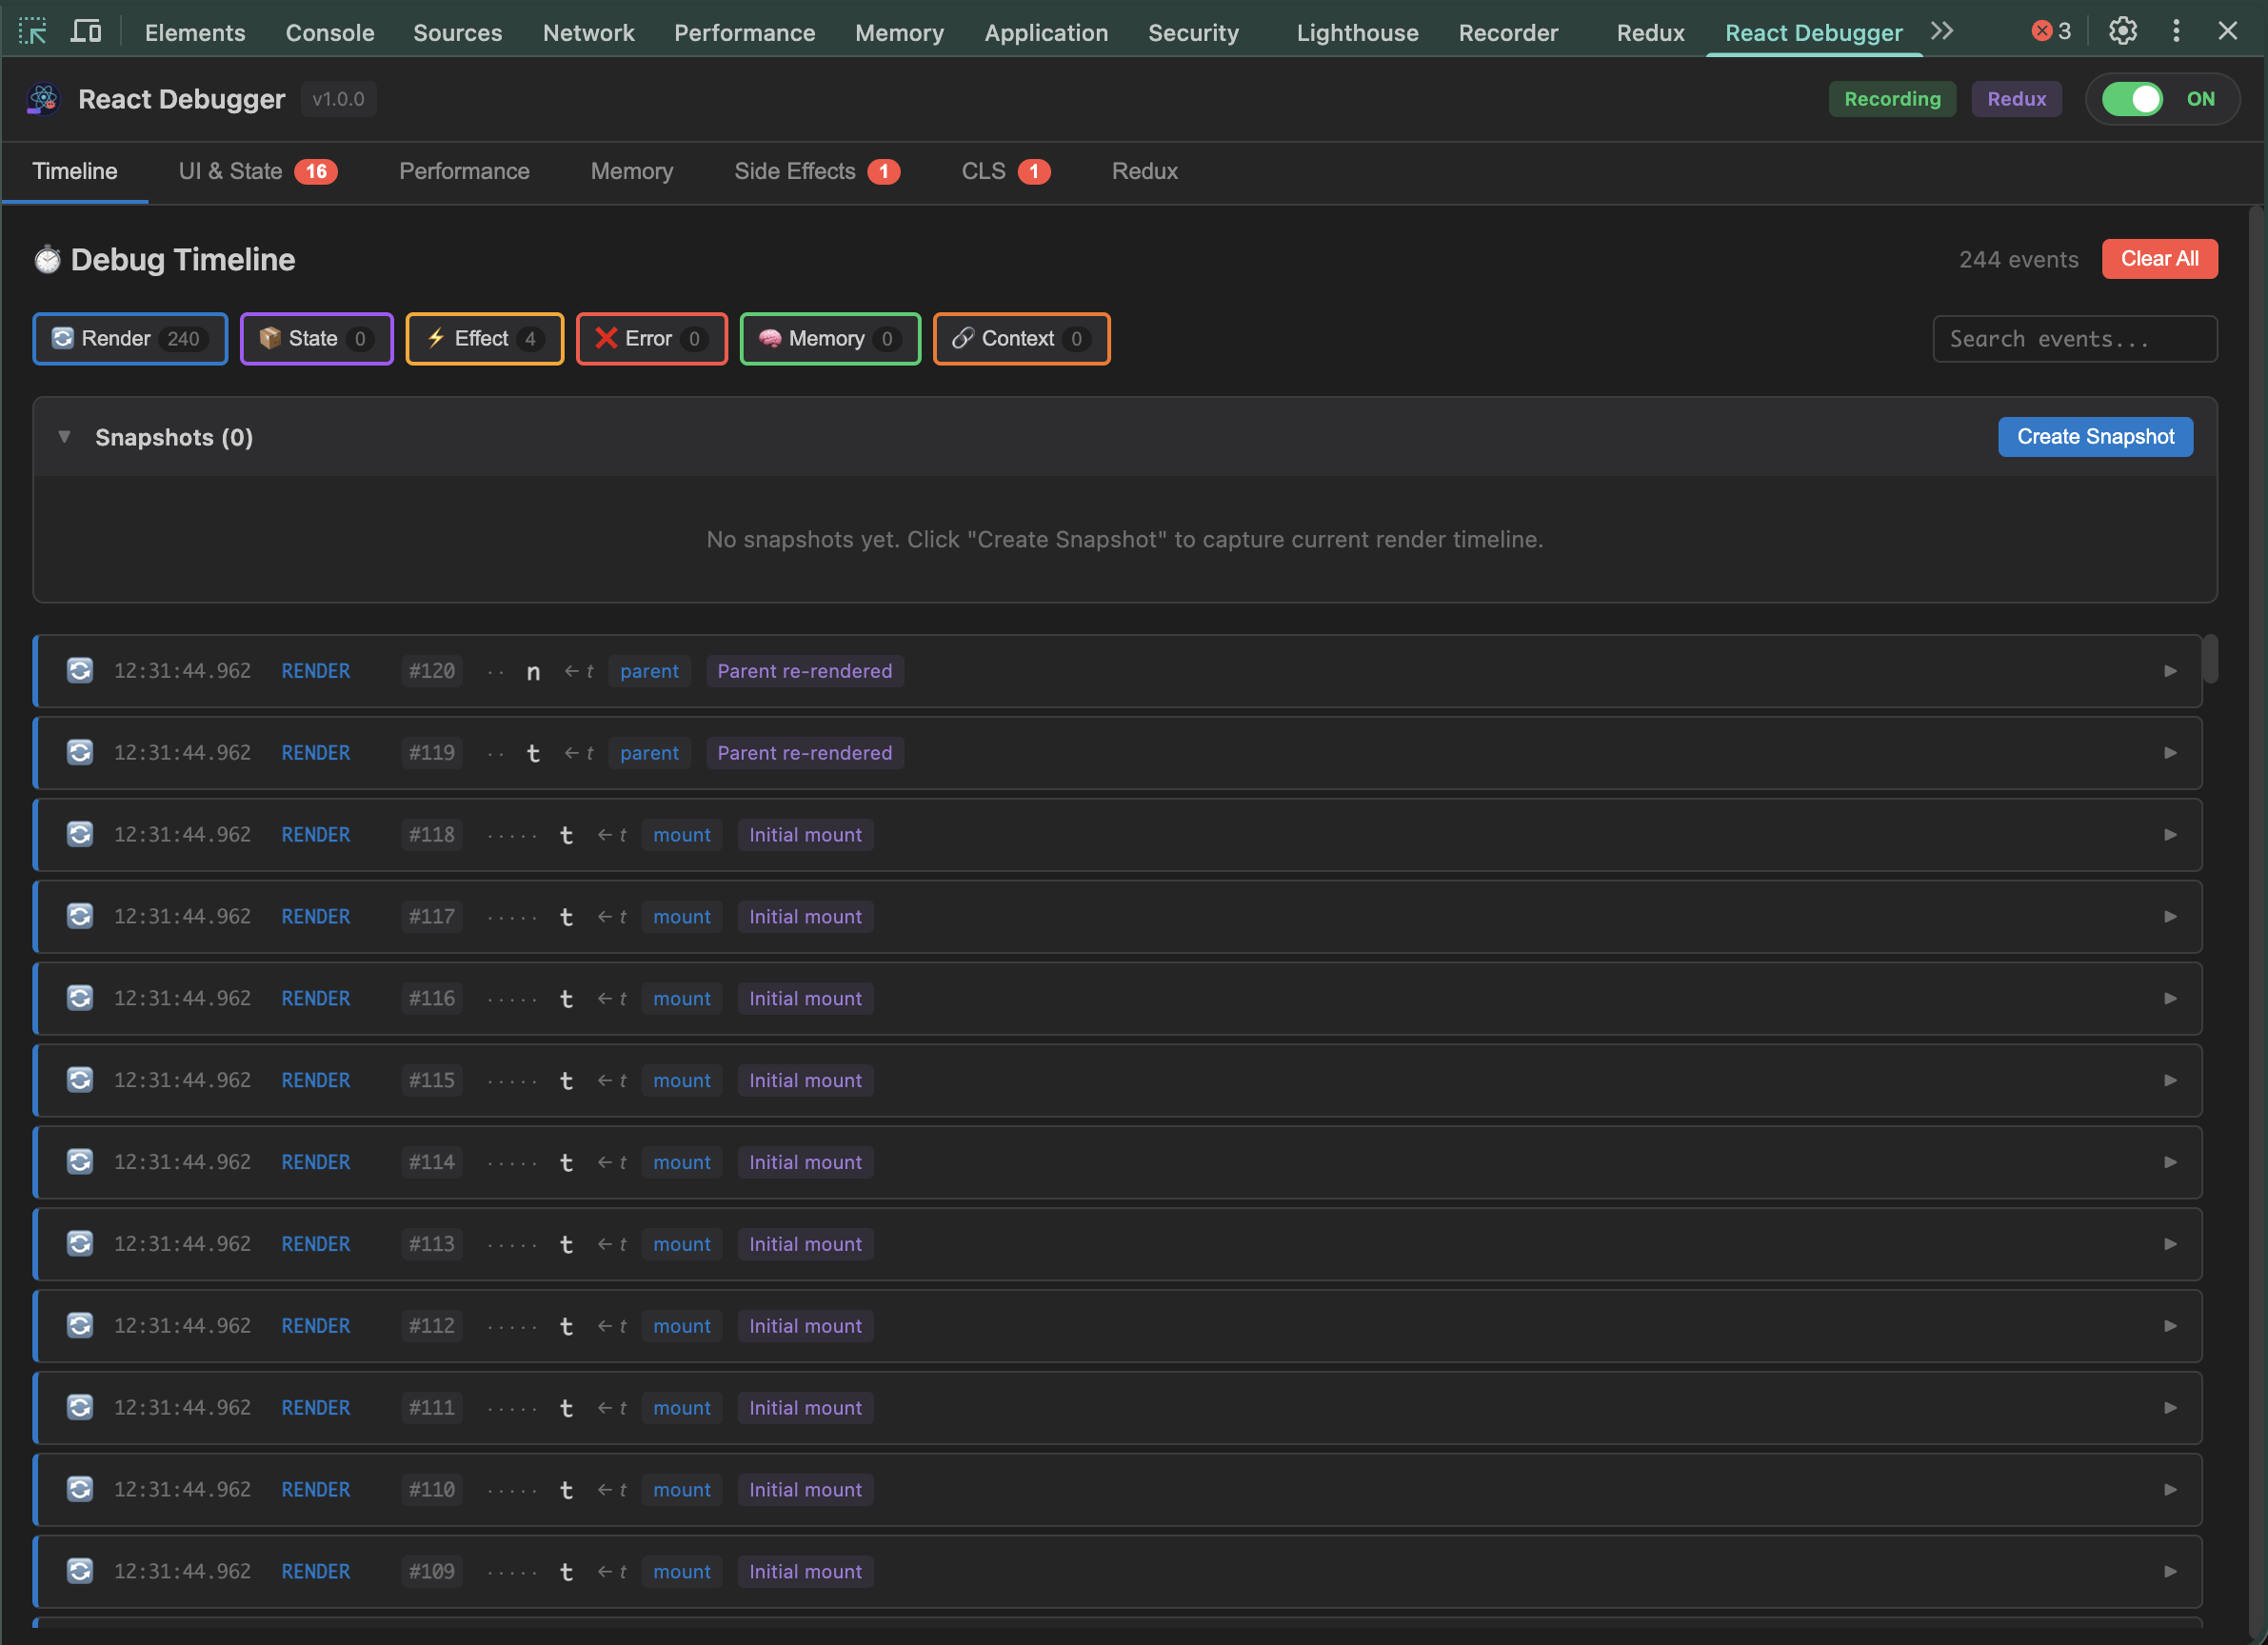The height and width of the screenshot is (1645, 2268).
Task: Open the DevTools three-dot customization menu
Action: [2177, 30]
